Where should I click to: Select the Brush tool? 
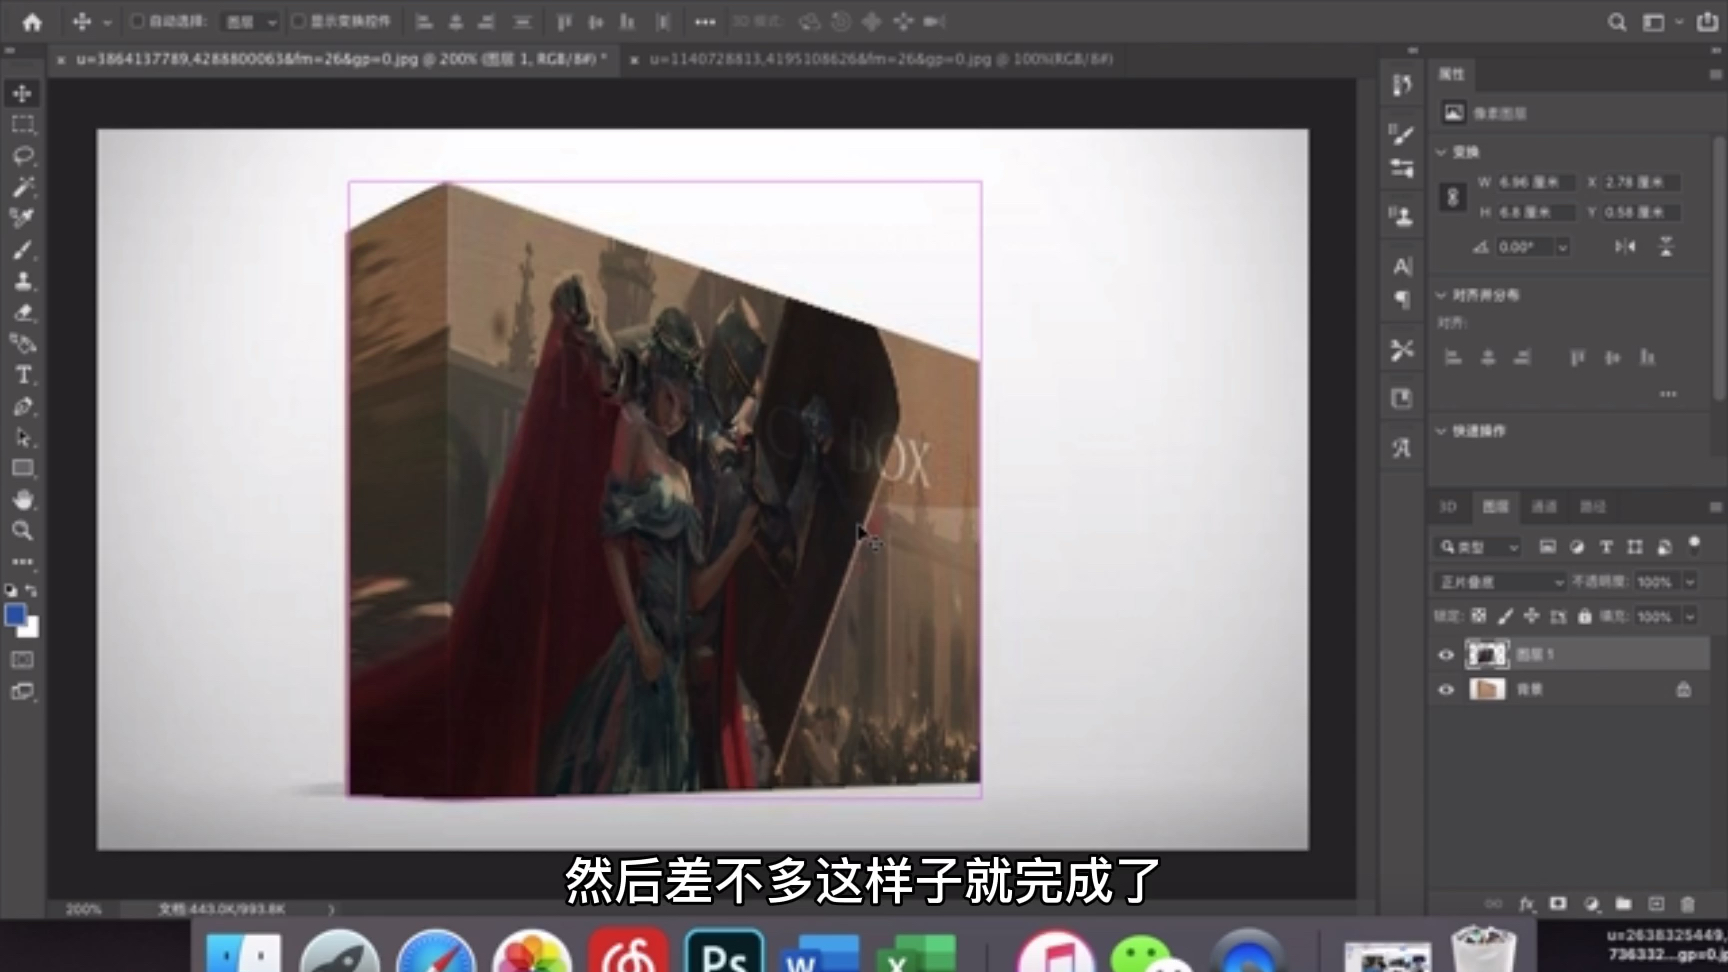[x=22, y=250]
